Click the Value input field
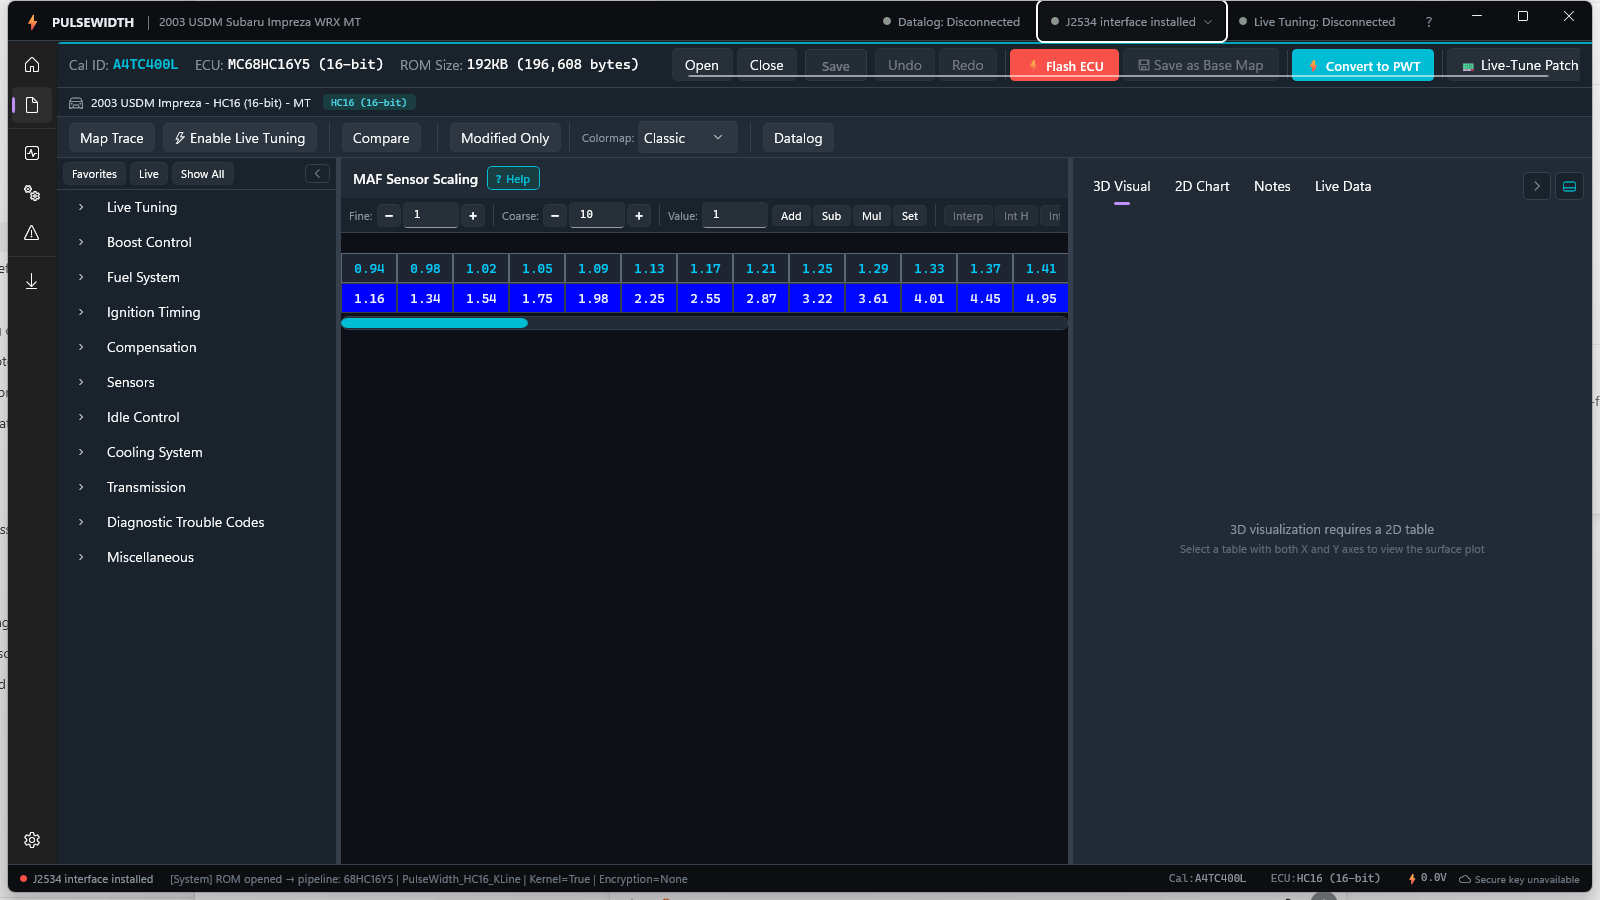The image size is (1600, 900). point(735,215)
